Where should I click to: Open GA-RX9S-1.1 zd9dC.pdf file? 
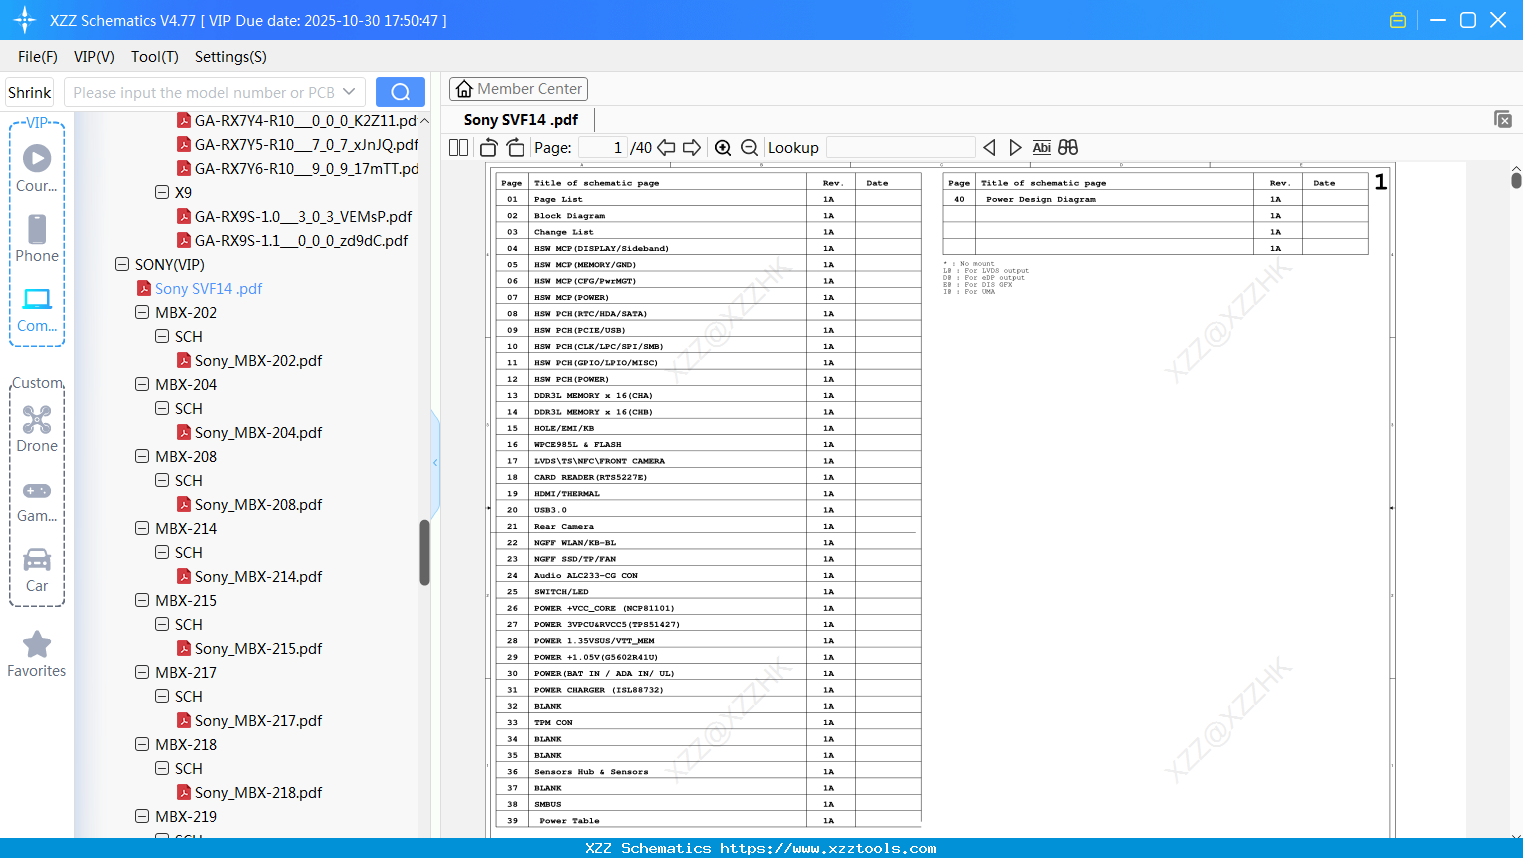[301, 240]
